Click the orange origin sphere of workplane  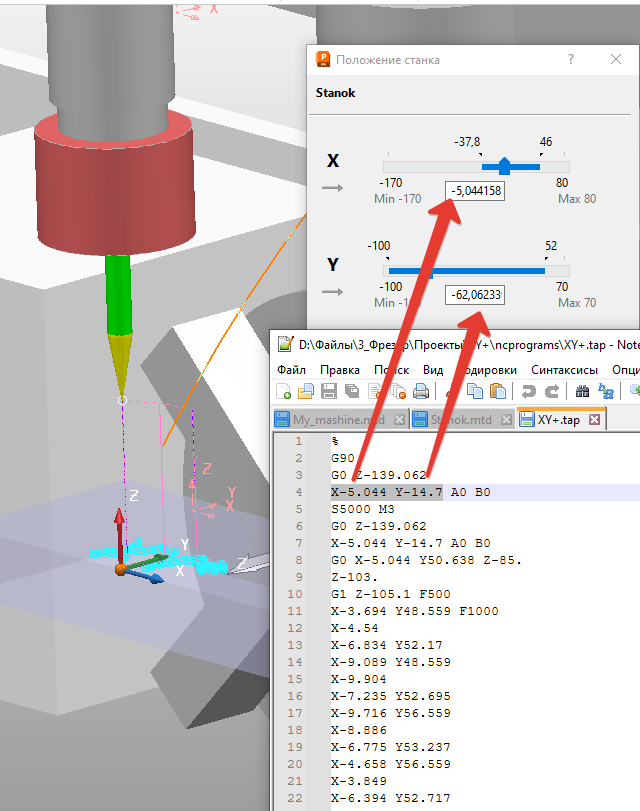tap(121, 569)
